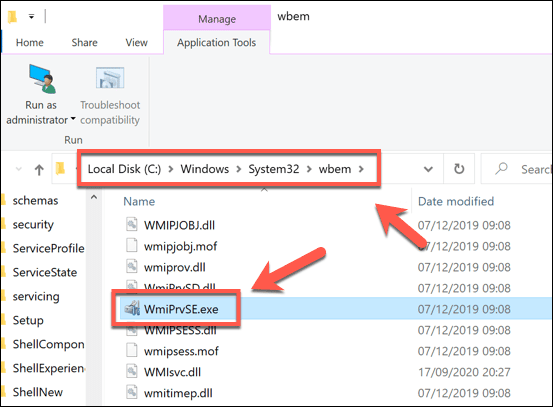Click the WMIsvc.dll file icon
The image size is (553, 407).
[132, 371]
